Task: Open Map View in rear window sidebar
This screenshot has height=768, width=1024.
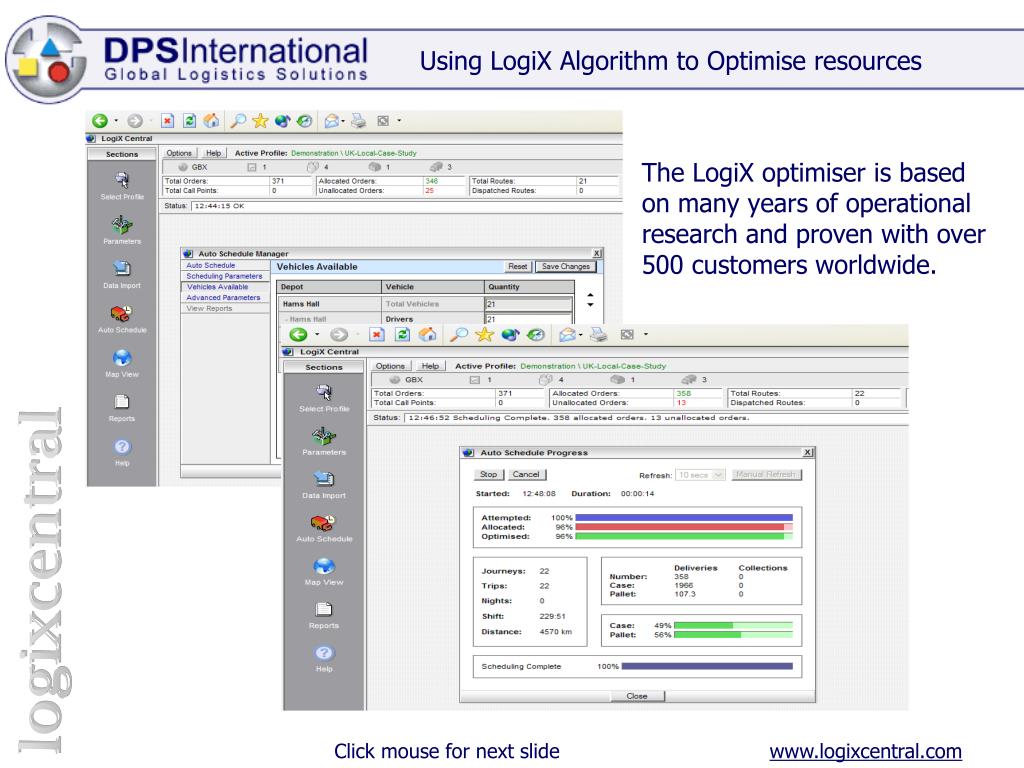Action: [122, 363]
